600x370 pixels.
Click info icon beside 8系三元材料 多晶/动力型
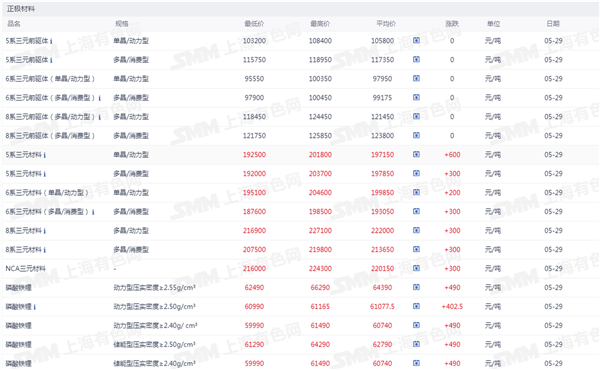(x=45, y=231)
